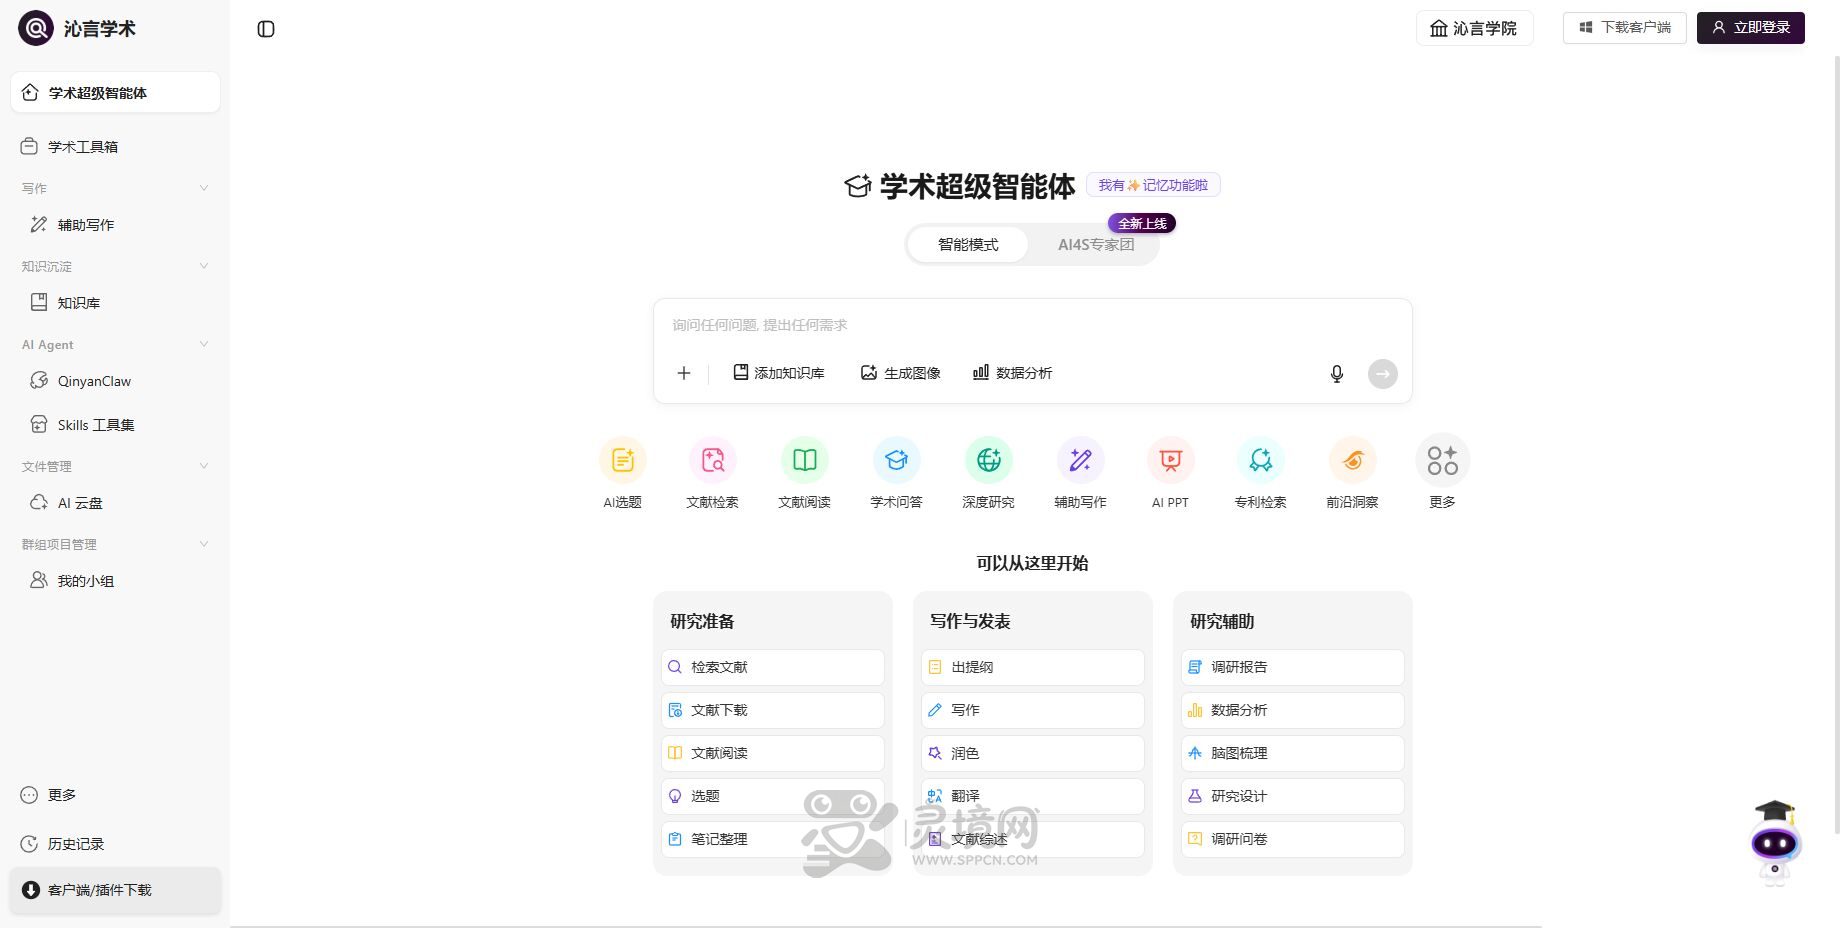The height and width of the screenshot is (928, 1840).
Task: Click the 我有记忆功能啦 badge
Action: point(1153,185)
